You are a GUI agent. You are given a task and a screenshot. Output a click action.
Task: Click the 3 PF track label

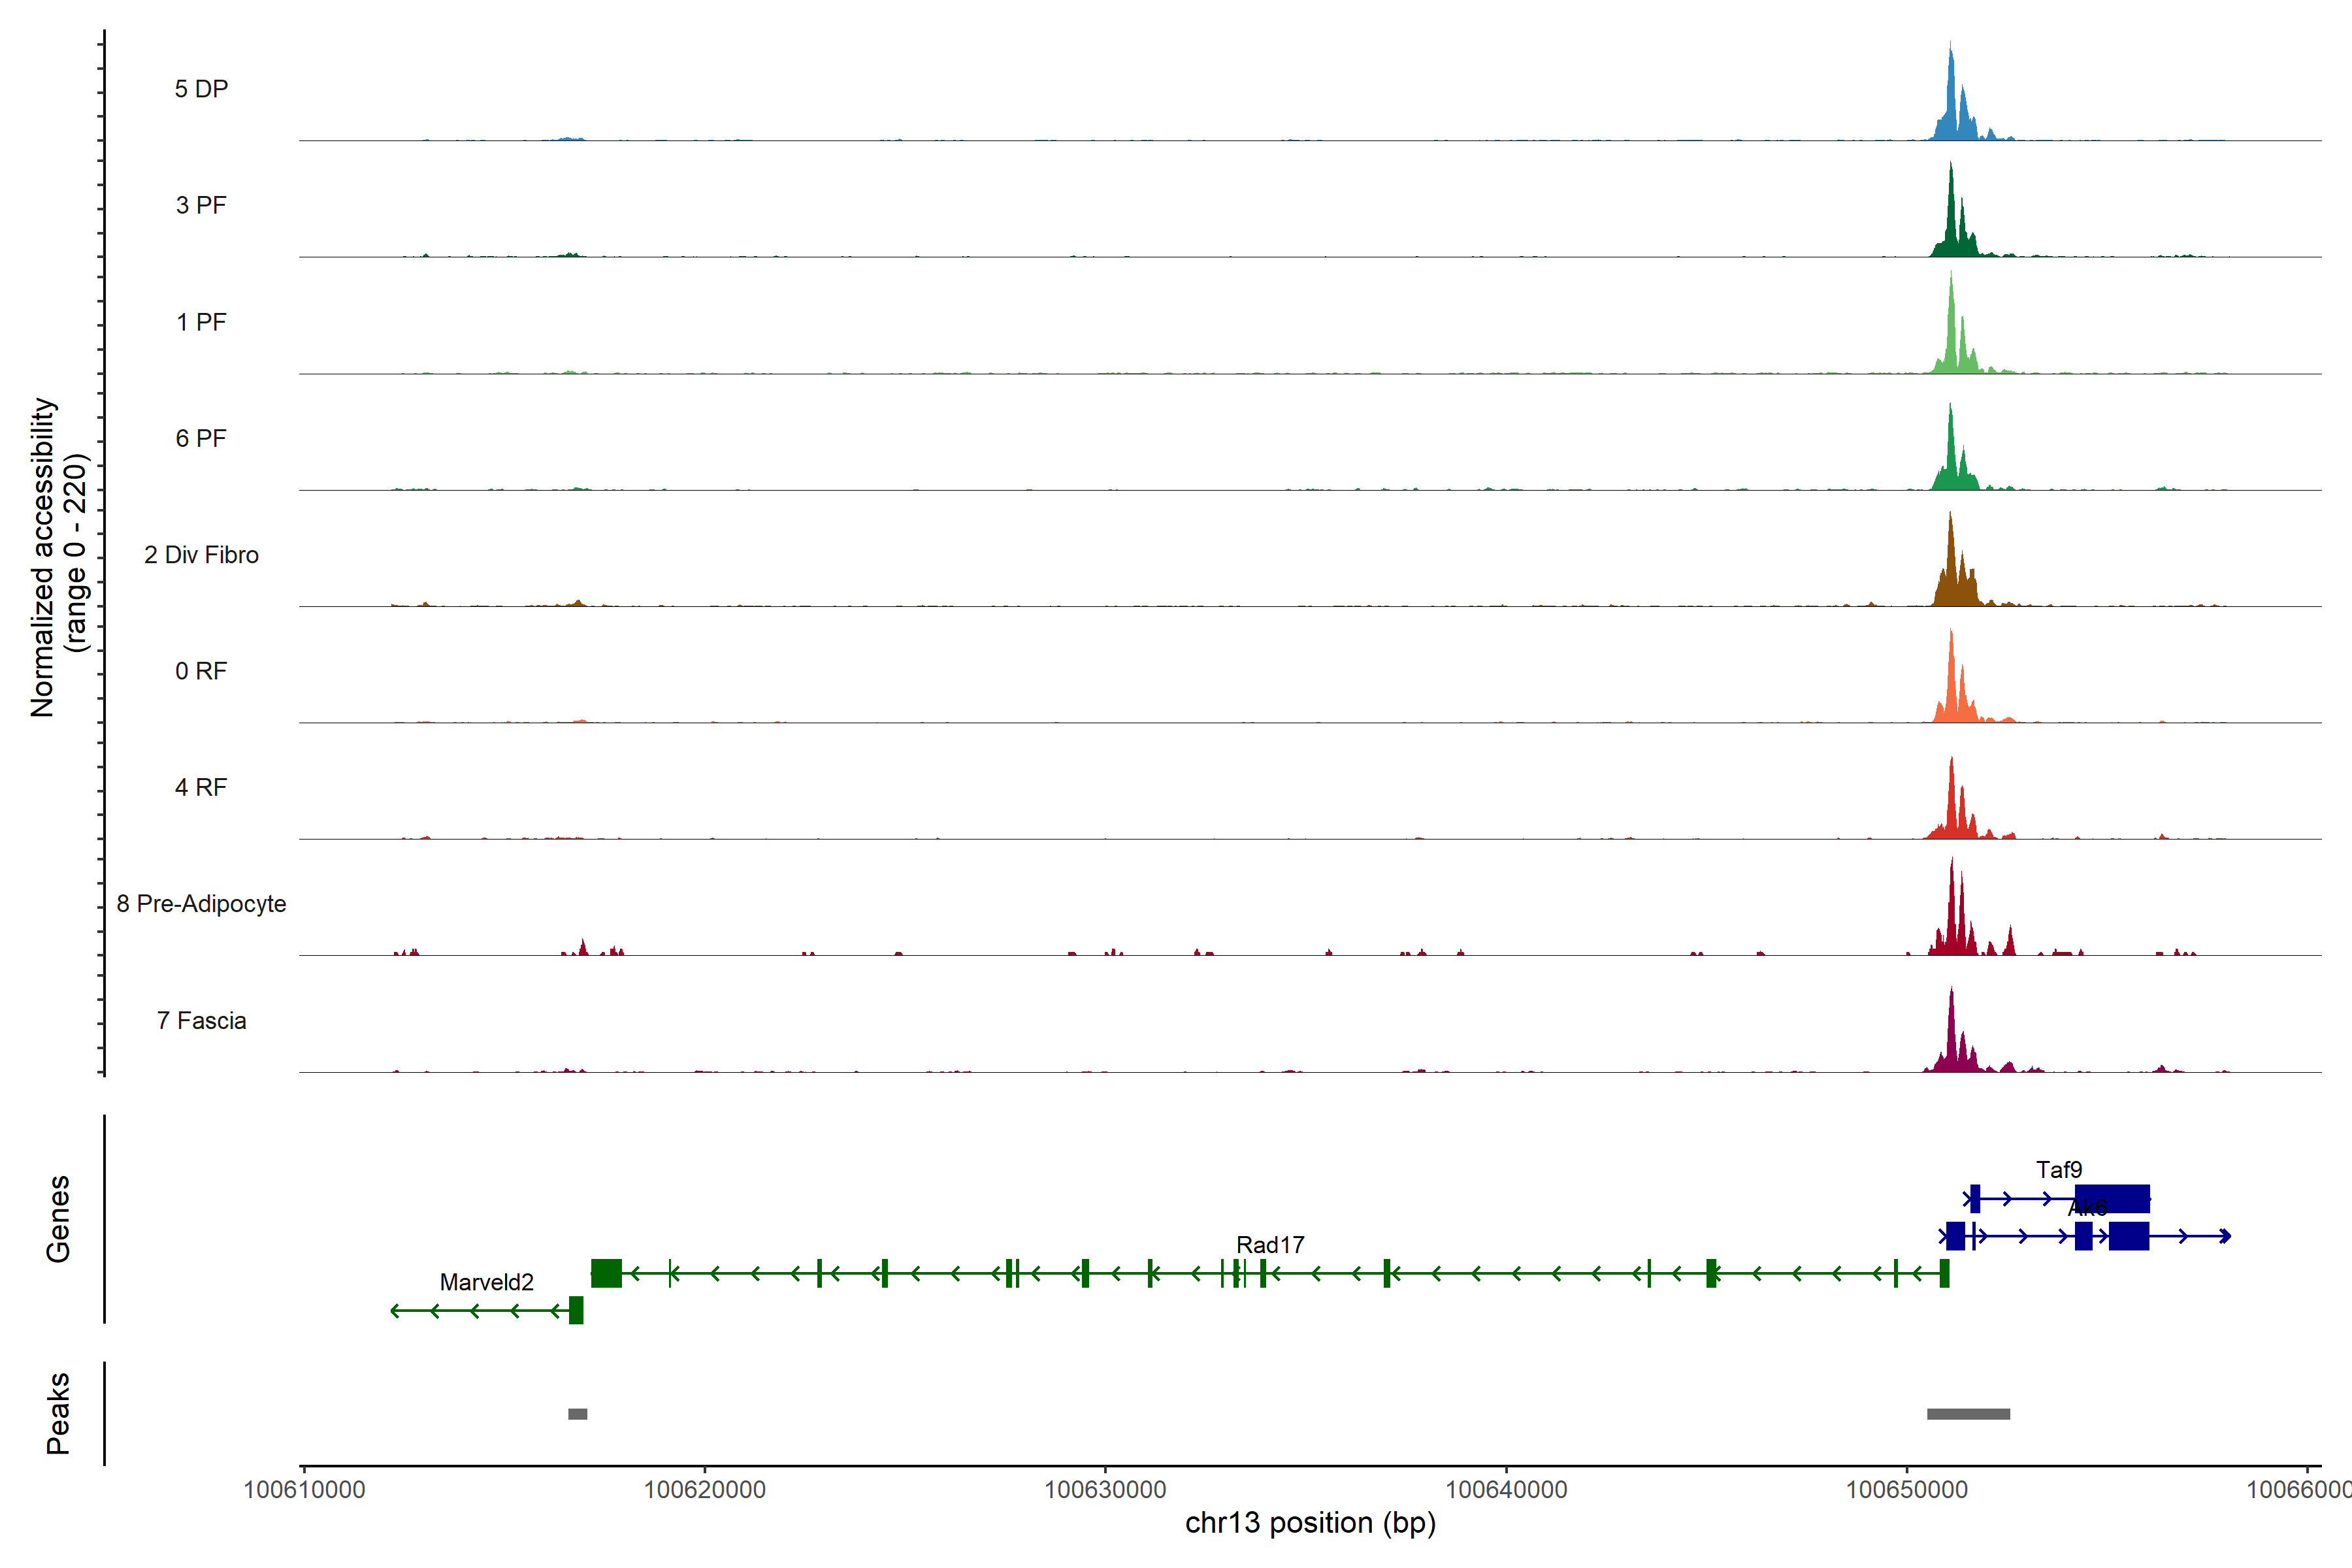(x=201, y=205)
